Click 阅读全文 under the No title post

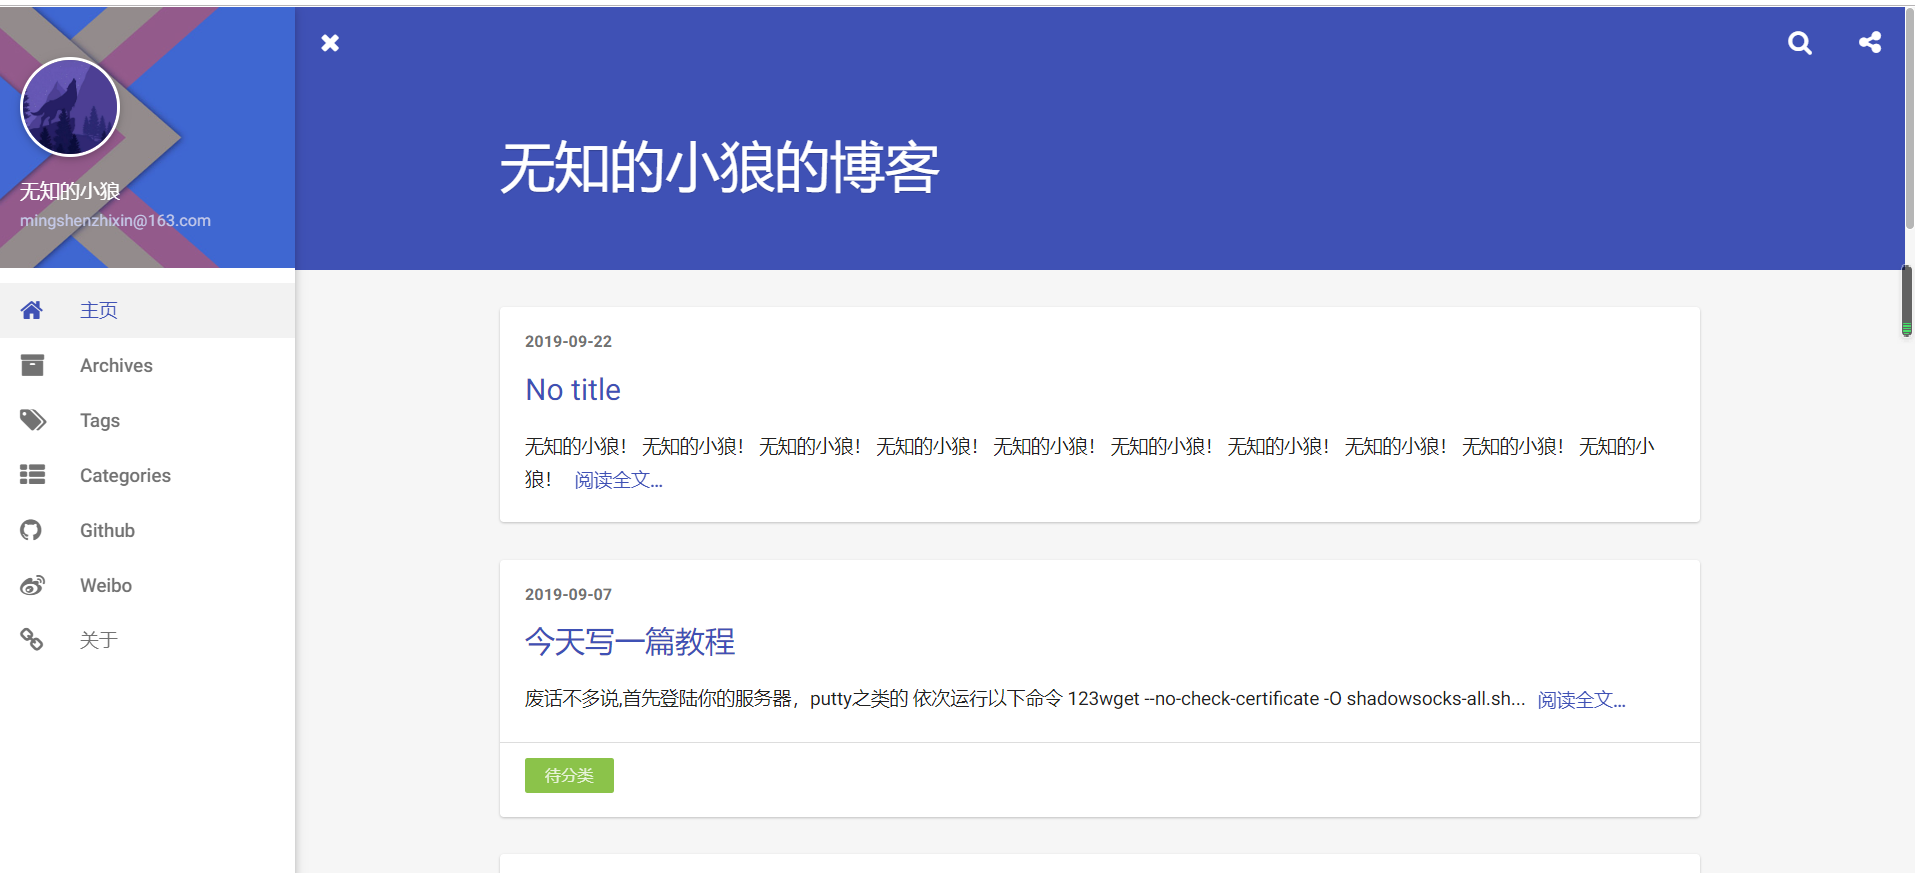click(x=618, y=481)
